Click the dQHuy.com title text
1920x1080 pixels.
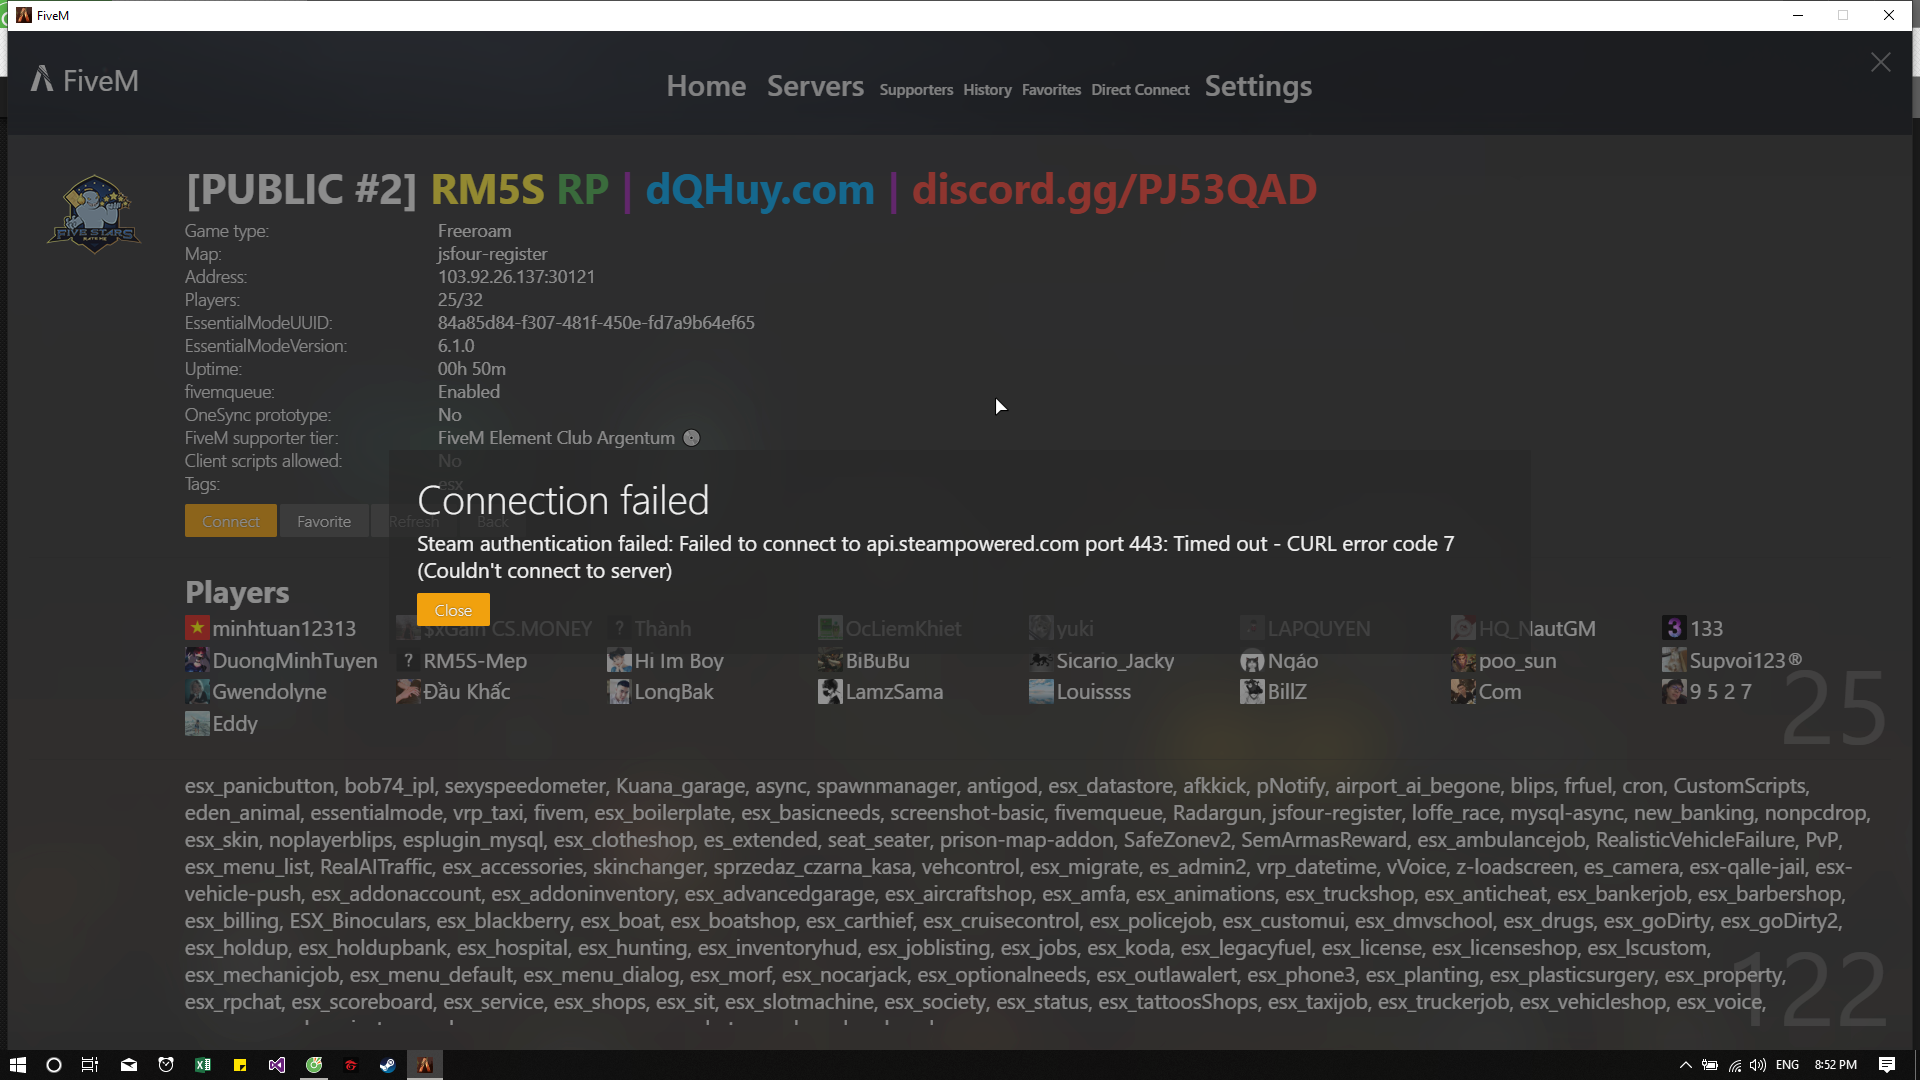[760, 189]
